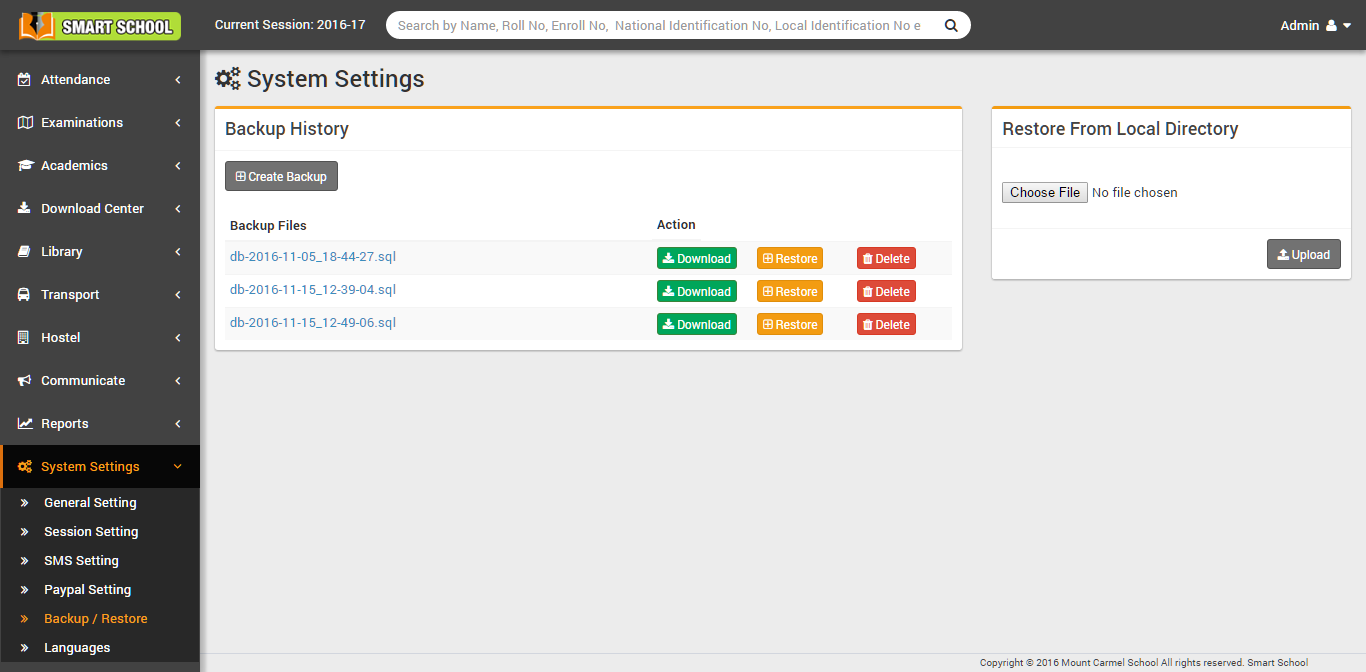Image resolution: width=1366 pixels, height=672 pixels.
Task: Select the Communicate megaphone icon
Action: coord(23,380)
